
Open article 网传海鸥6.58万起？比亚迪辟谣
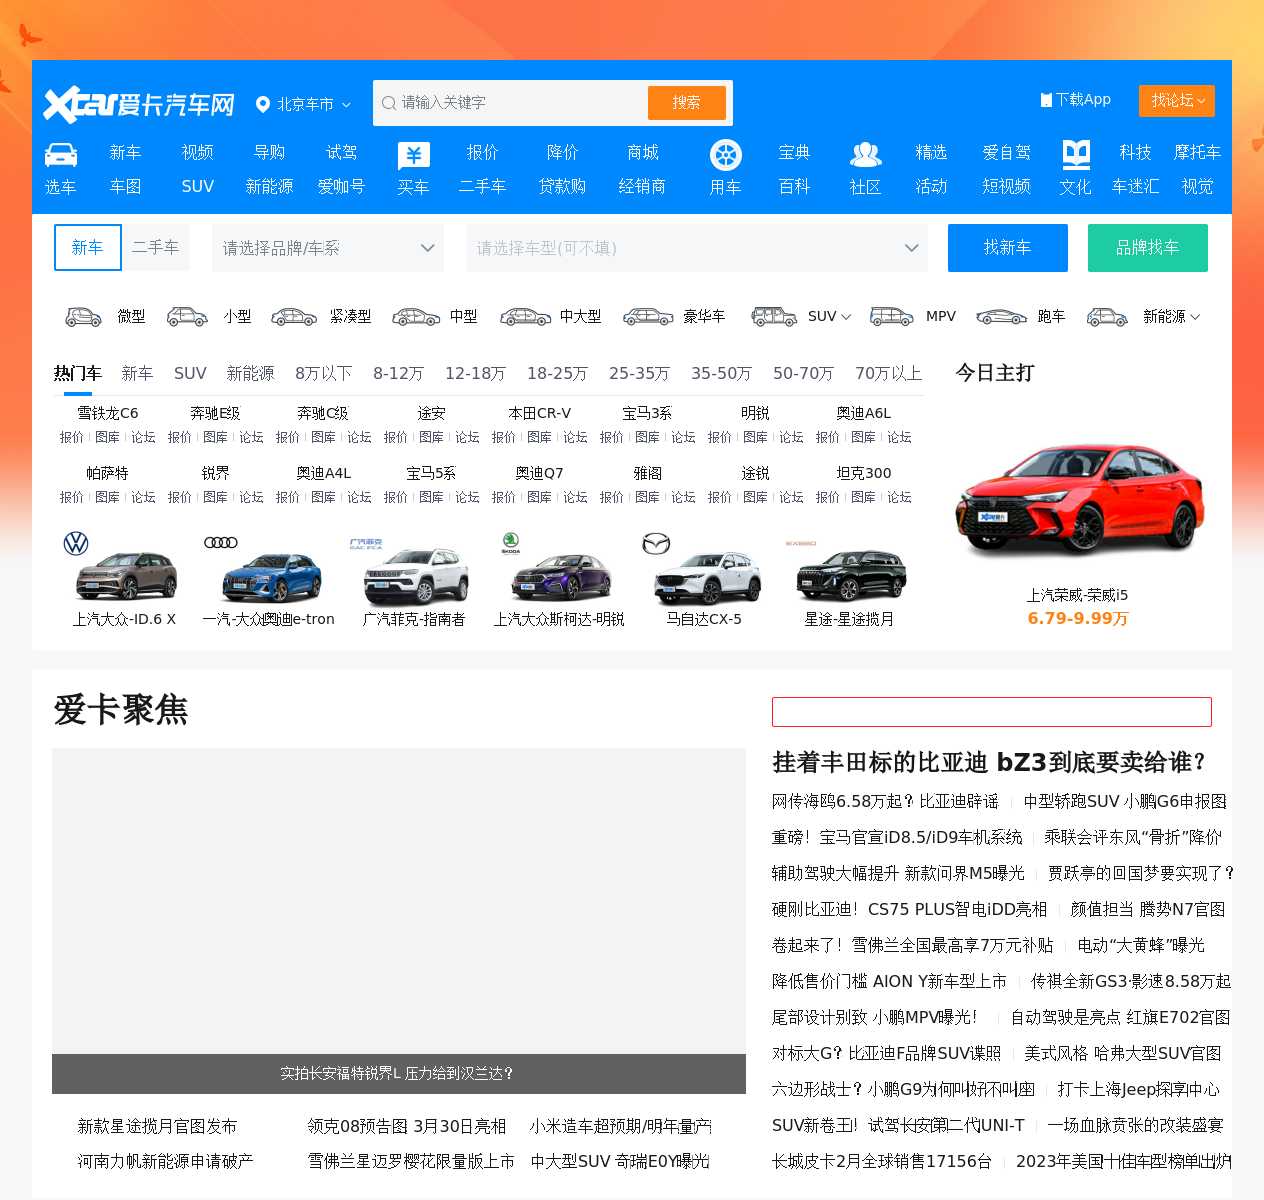[885, 802]
